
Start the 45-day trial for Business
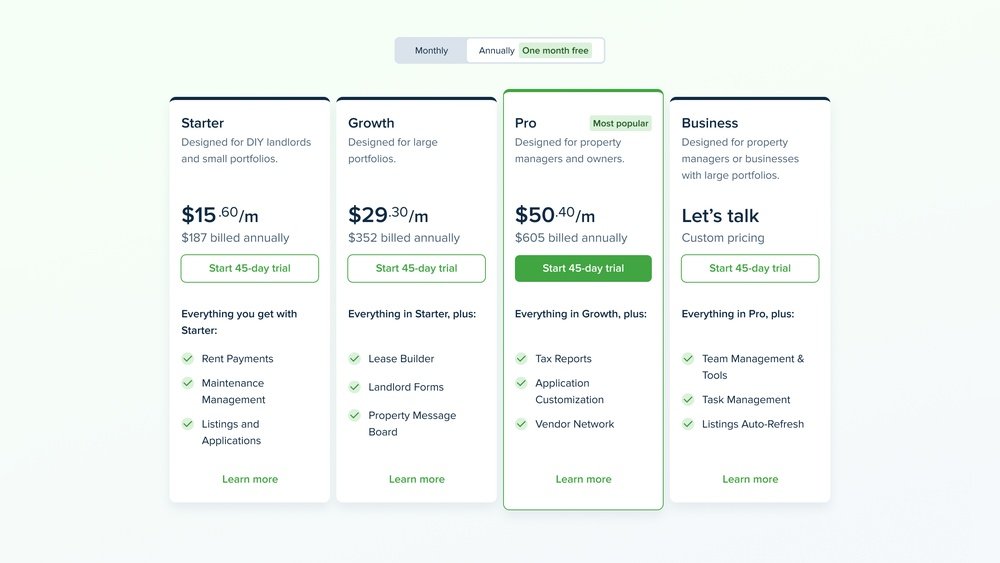(750, 268)
